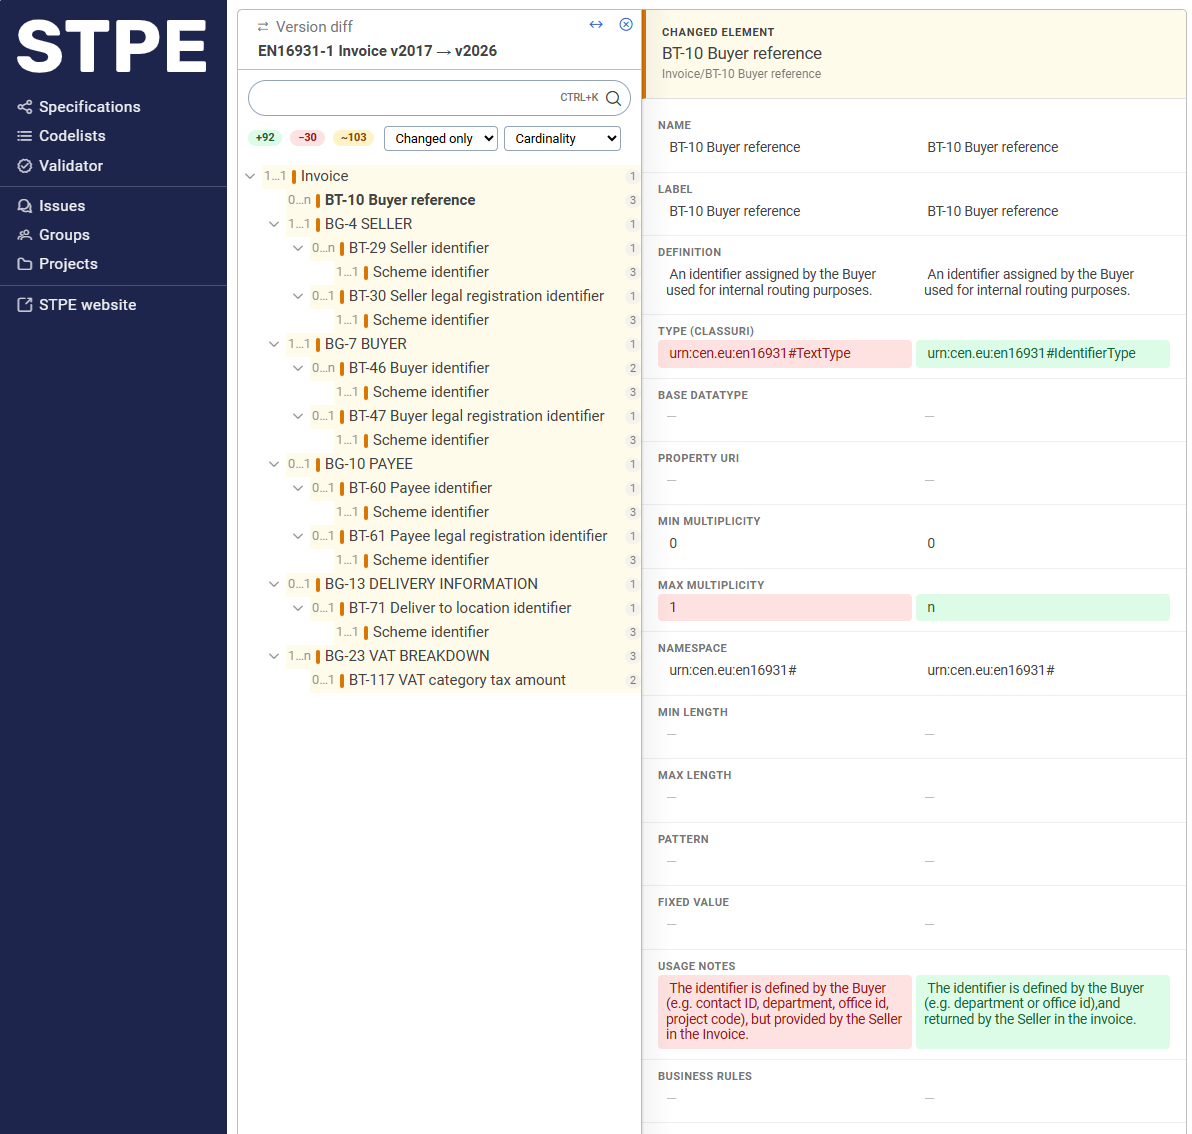
Task: Select BT-10 Buyer reference in tree
Action: [463, 200]
